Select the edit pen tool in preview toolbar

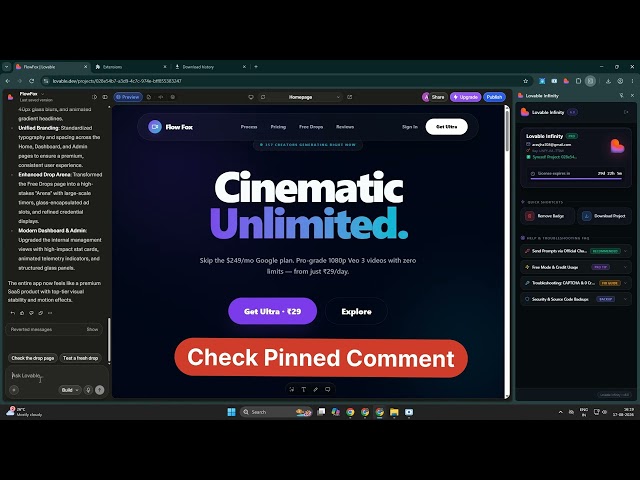[316, 389]
